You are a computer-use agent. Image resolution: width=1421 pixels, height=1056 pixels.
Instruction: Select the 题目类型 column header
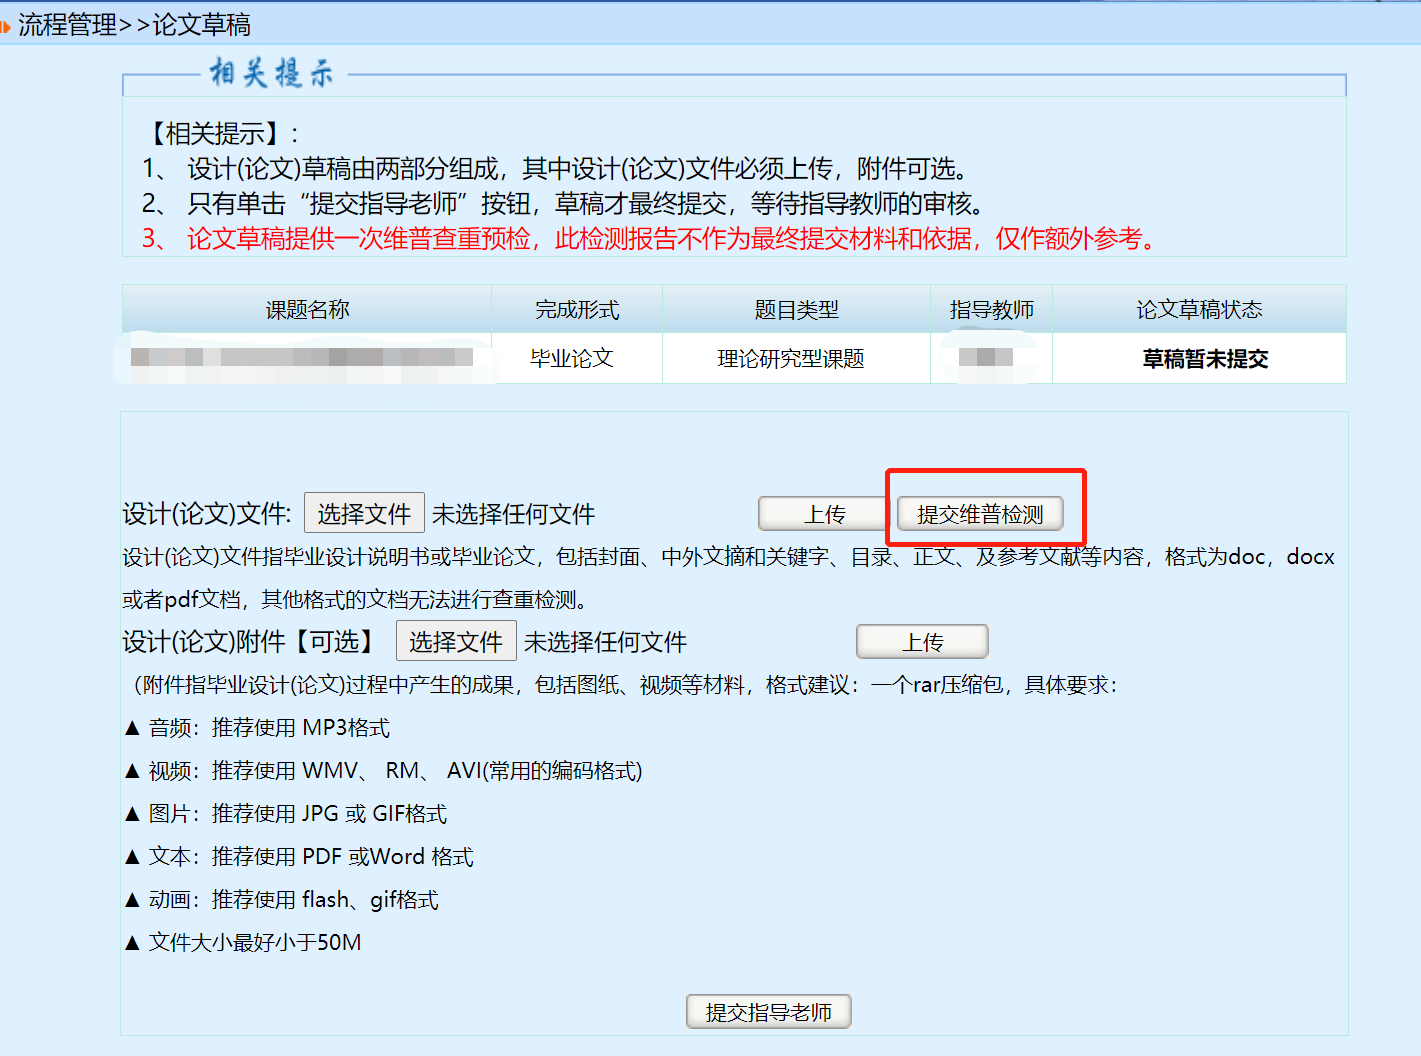tap(796, 310)
